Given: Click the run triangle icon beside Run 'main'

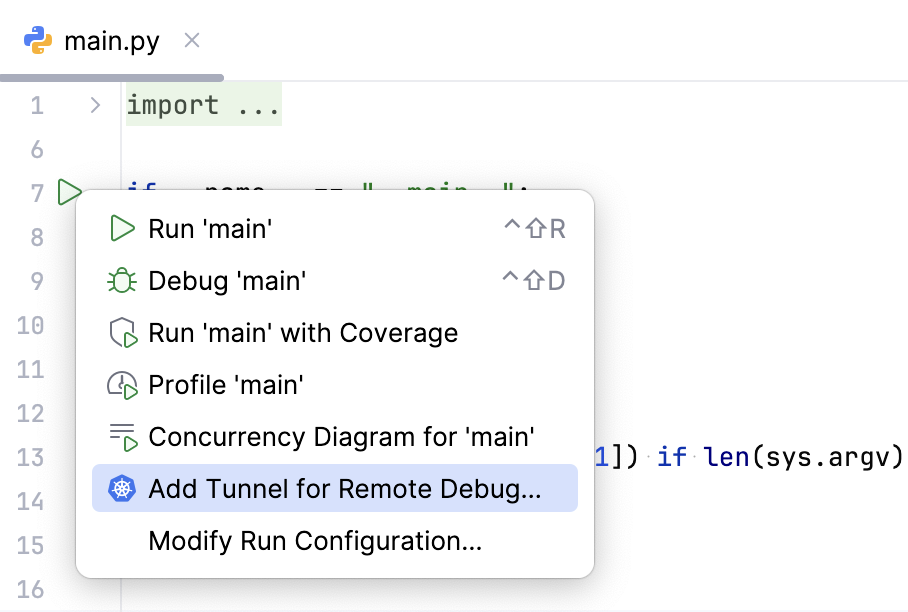Looking at the screenshot, I should click(x=122, y=228).
